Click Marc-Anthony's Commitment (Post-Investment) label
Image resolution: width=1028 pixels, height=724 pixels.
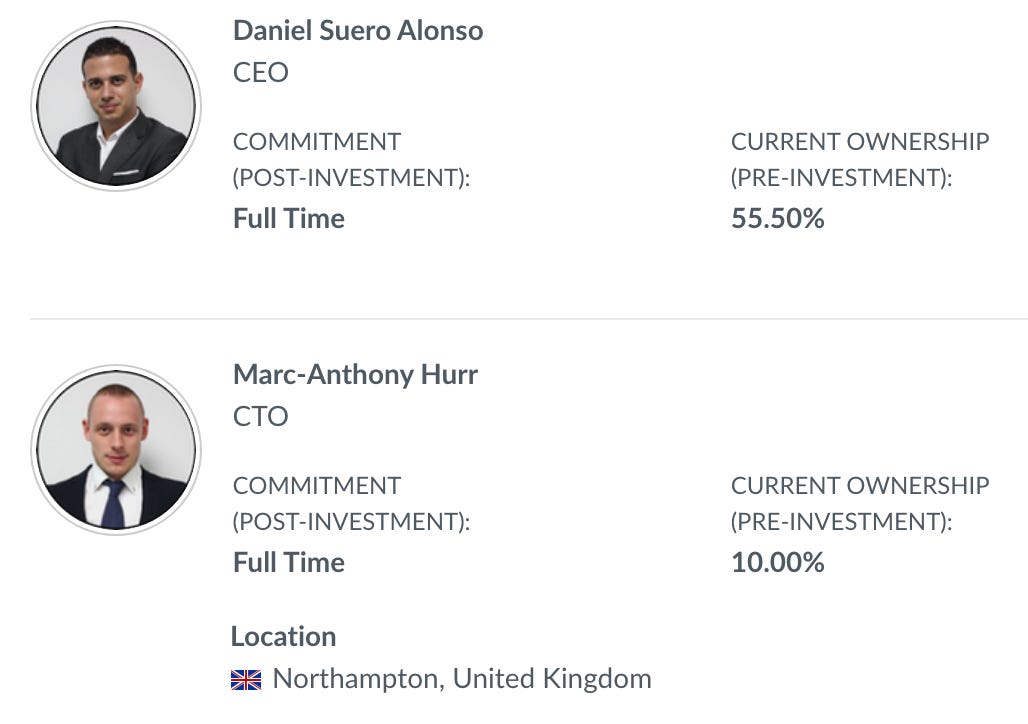click(x=351, y=504)
